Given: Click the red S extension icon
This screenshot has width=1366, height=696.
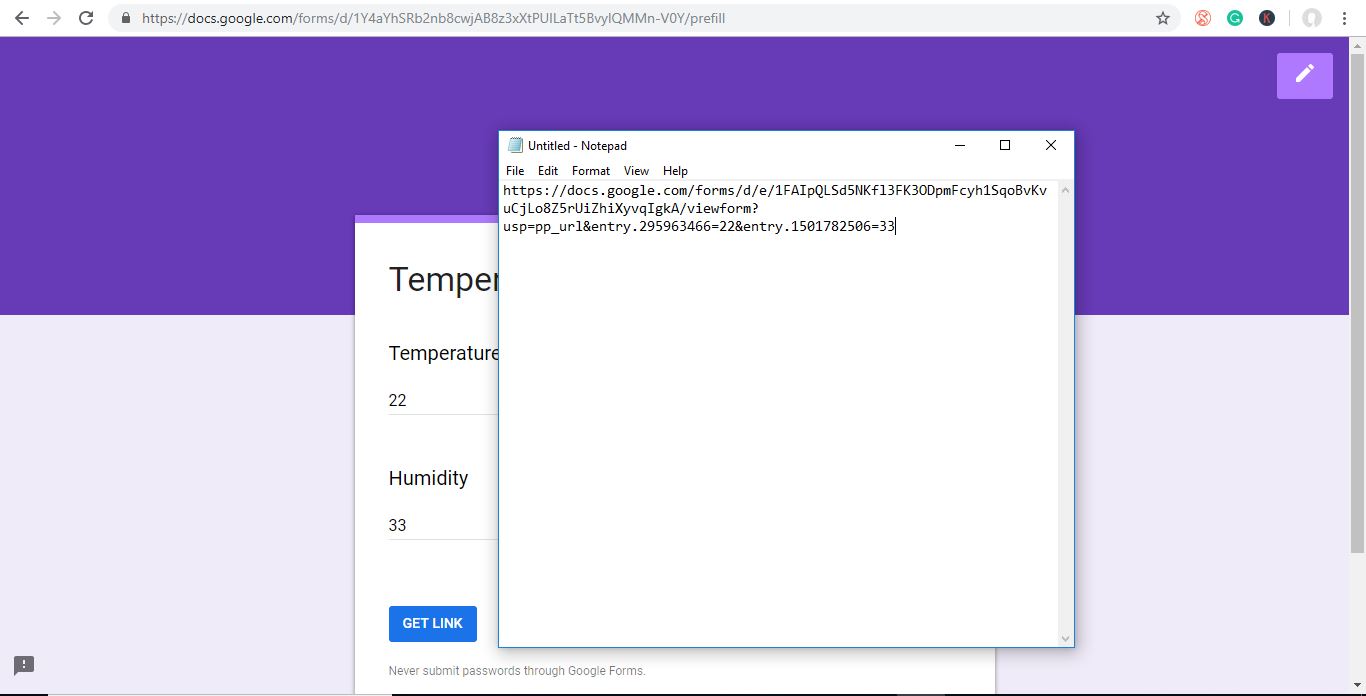Looking at the screenshot, I should coord(1203,18).
